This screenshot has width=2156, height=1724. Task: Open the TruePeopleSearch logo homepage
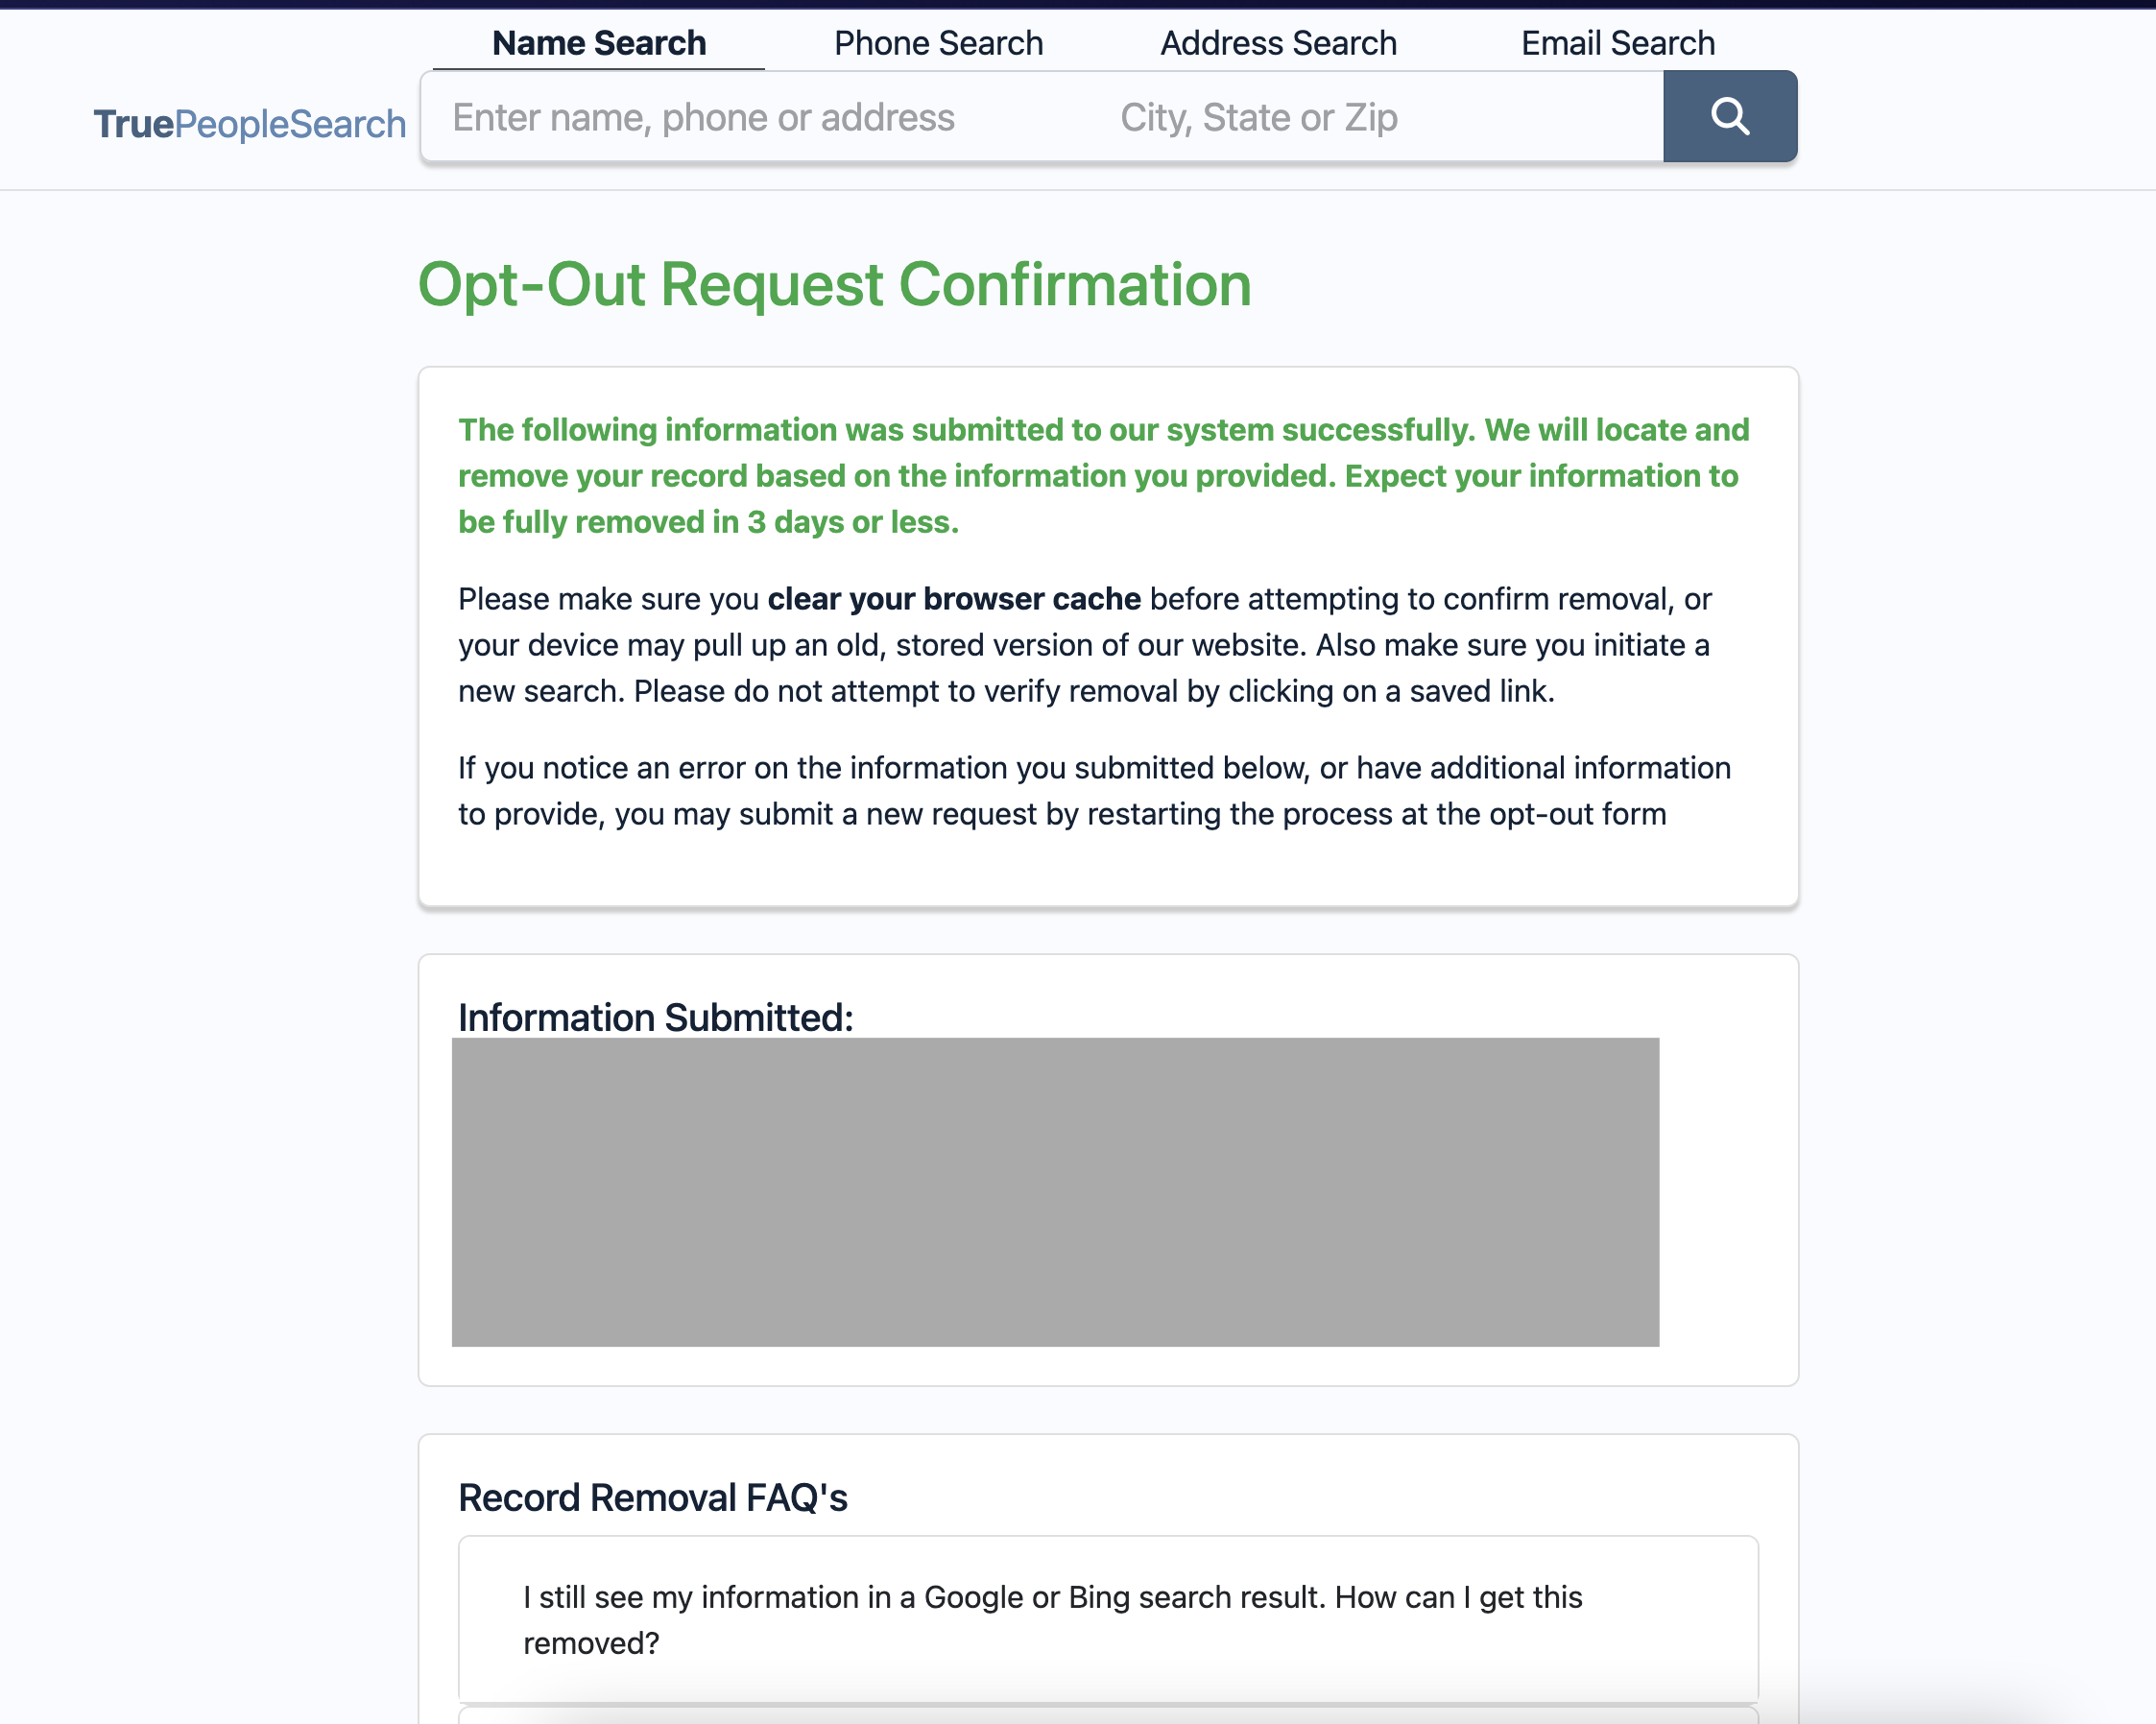pyautogui.click(x=249, y=124)
